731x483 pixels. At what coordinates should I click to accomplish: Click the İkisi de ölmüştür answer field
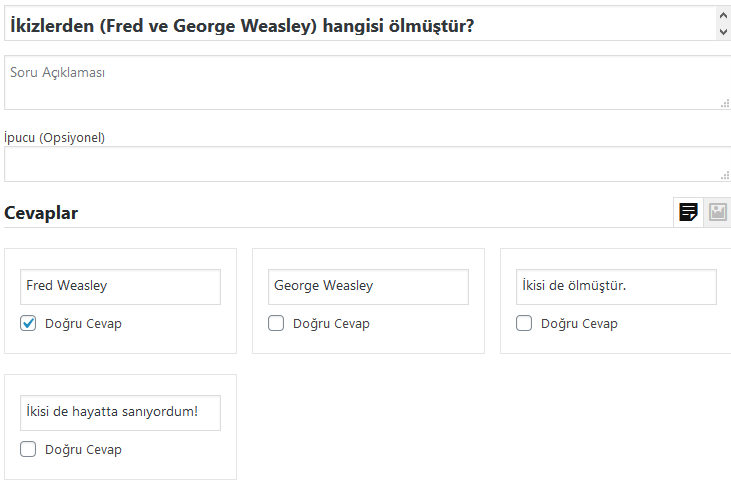tap(616, 287)
